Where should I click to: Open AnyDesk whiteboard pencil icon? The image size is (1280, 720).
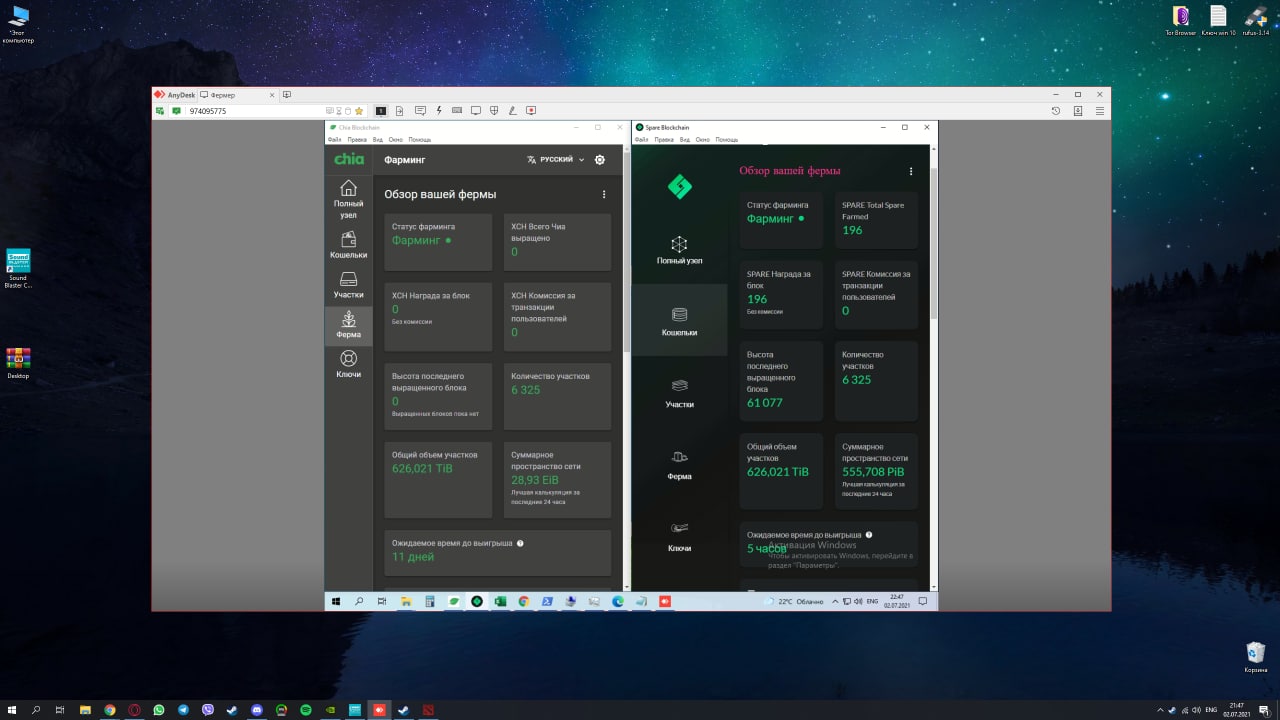pos(512,110)
